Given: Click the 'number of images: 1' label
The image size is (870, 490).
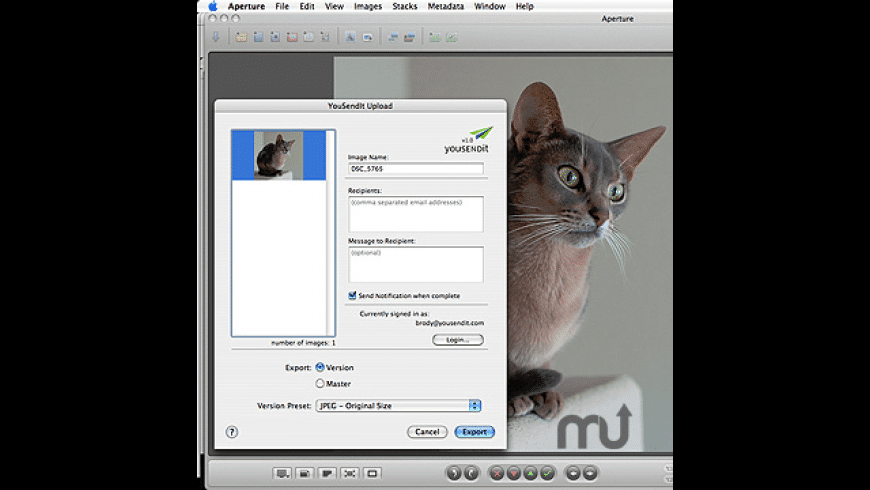Looking at the screenshot, I should pyautogui.click(x=303, y=343).
